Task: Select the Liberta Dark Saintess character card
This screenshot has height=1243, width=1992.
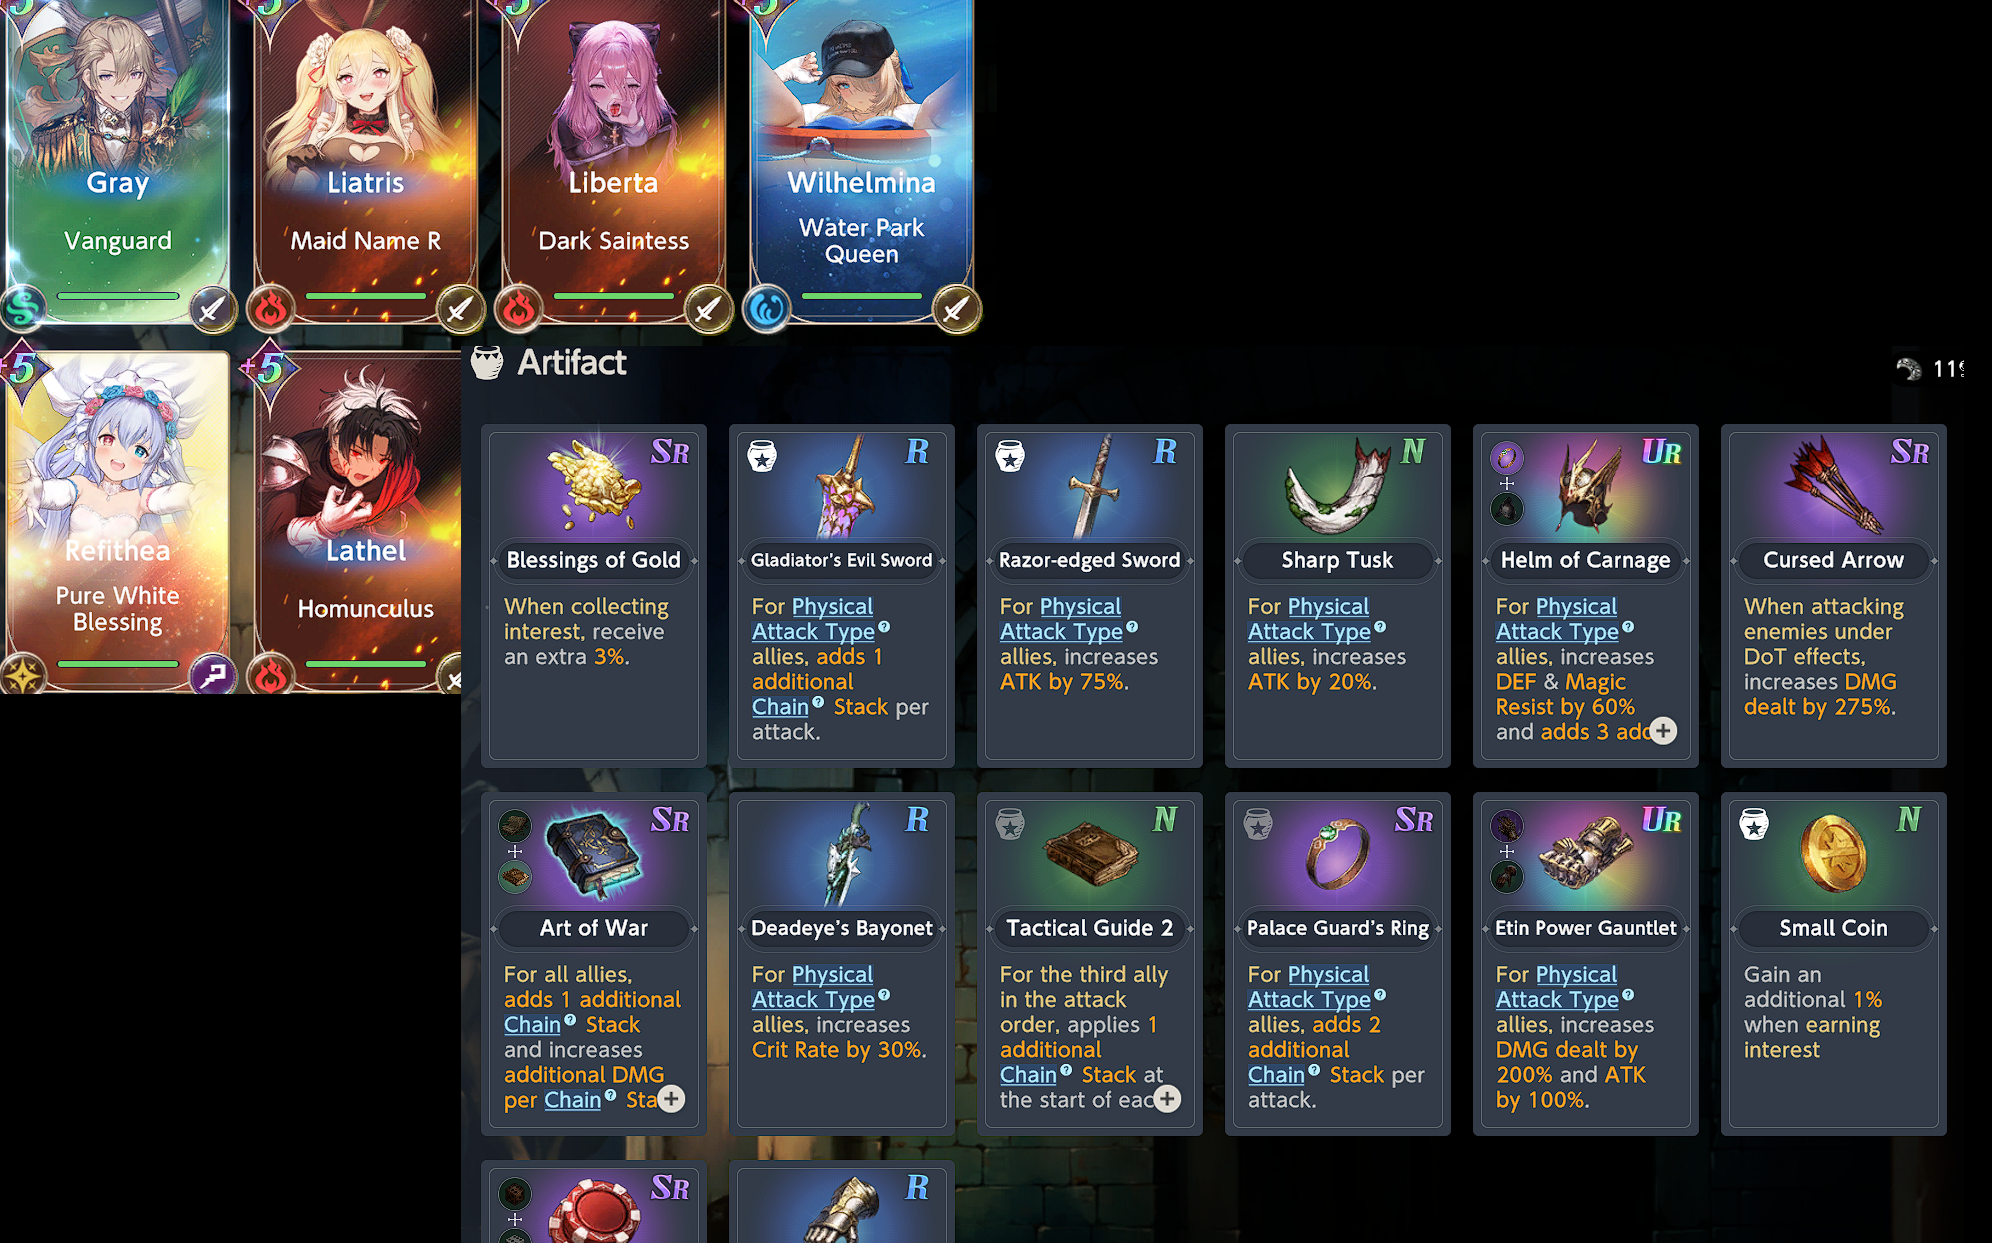Action: tap(613, 160)
